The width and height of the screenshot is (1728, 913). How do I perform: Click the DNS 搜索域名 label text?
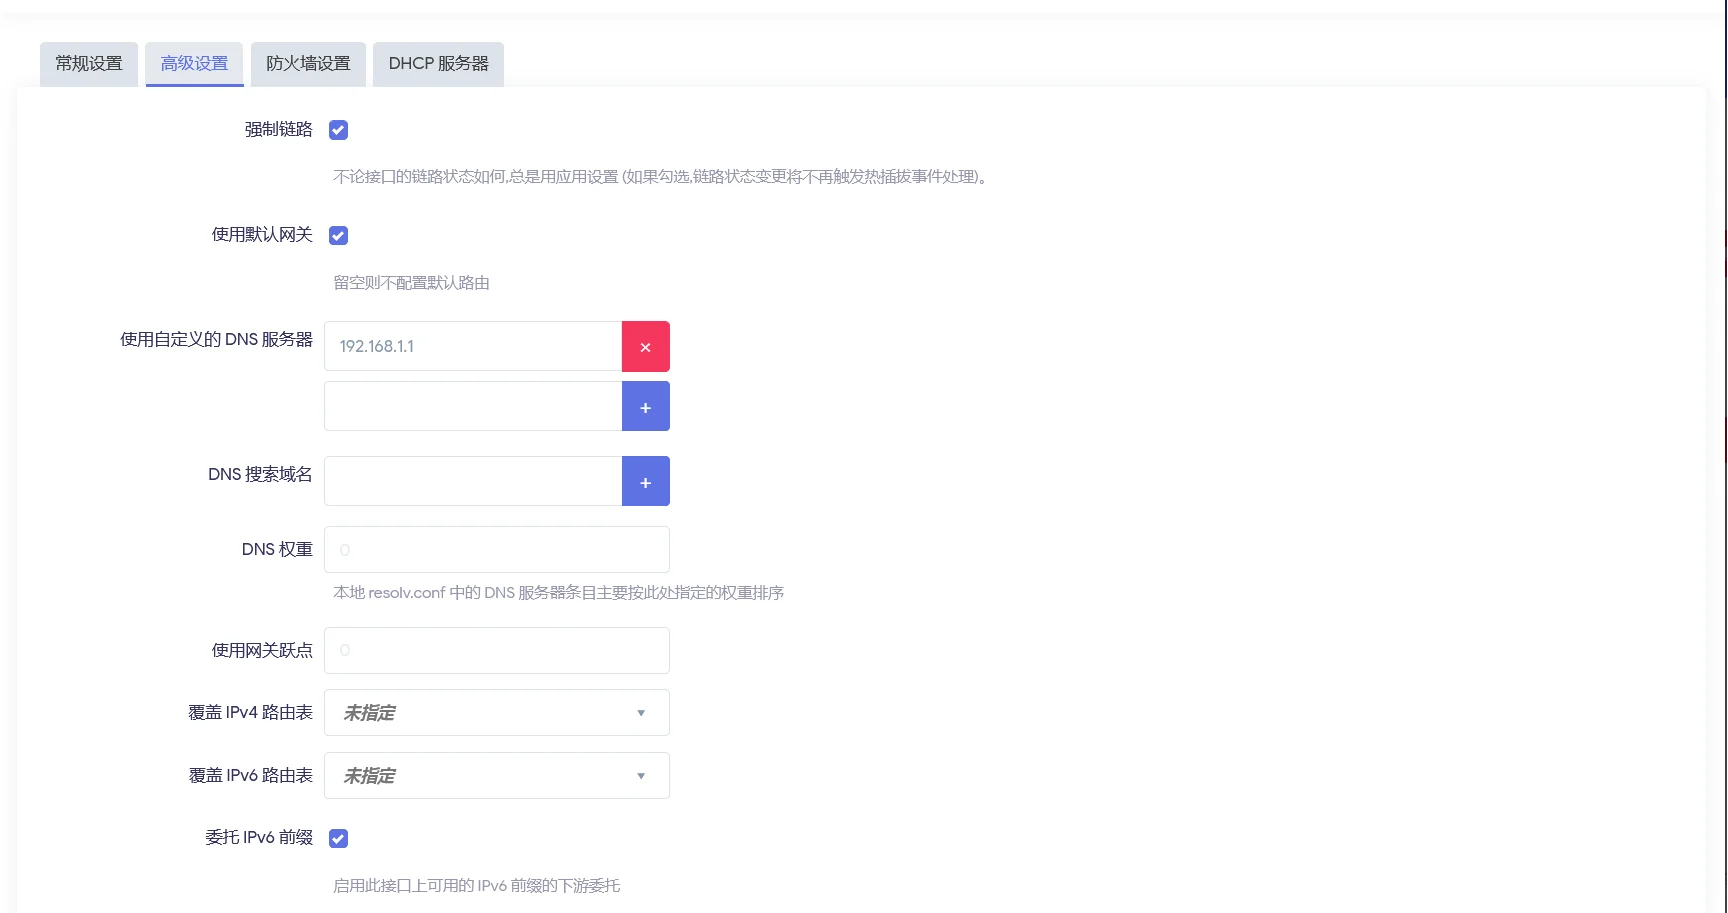[x=260, y=474]
